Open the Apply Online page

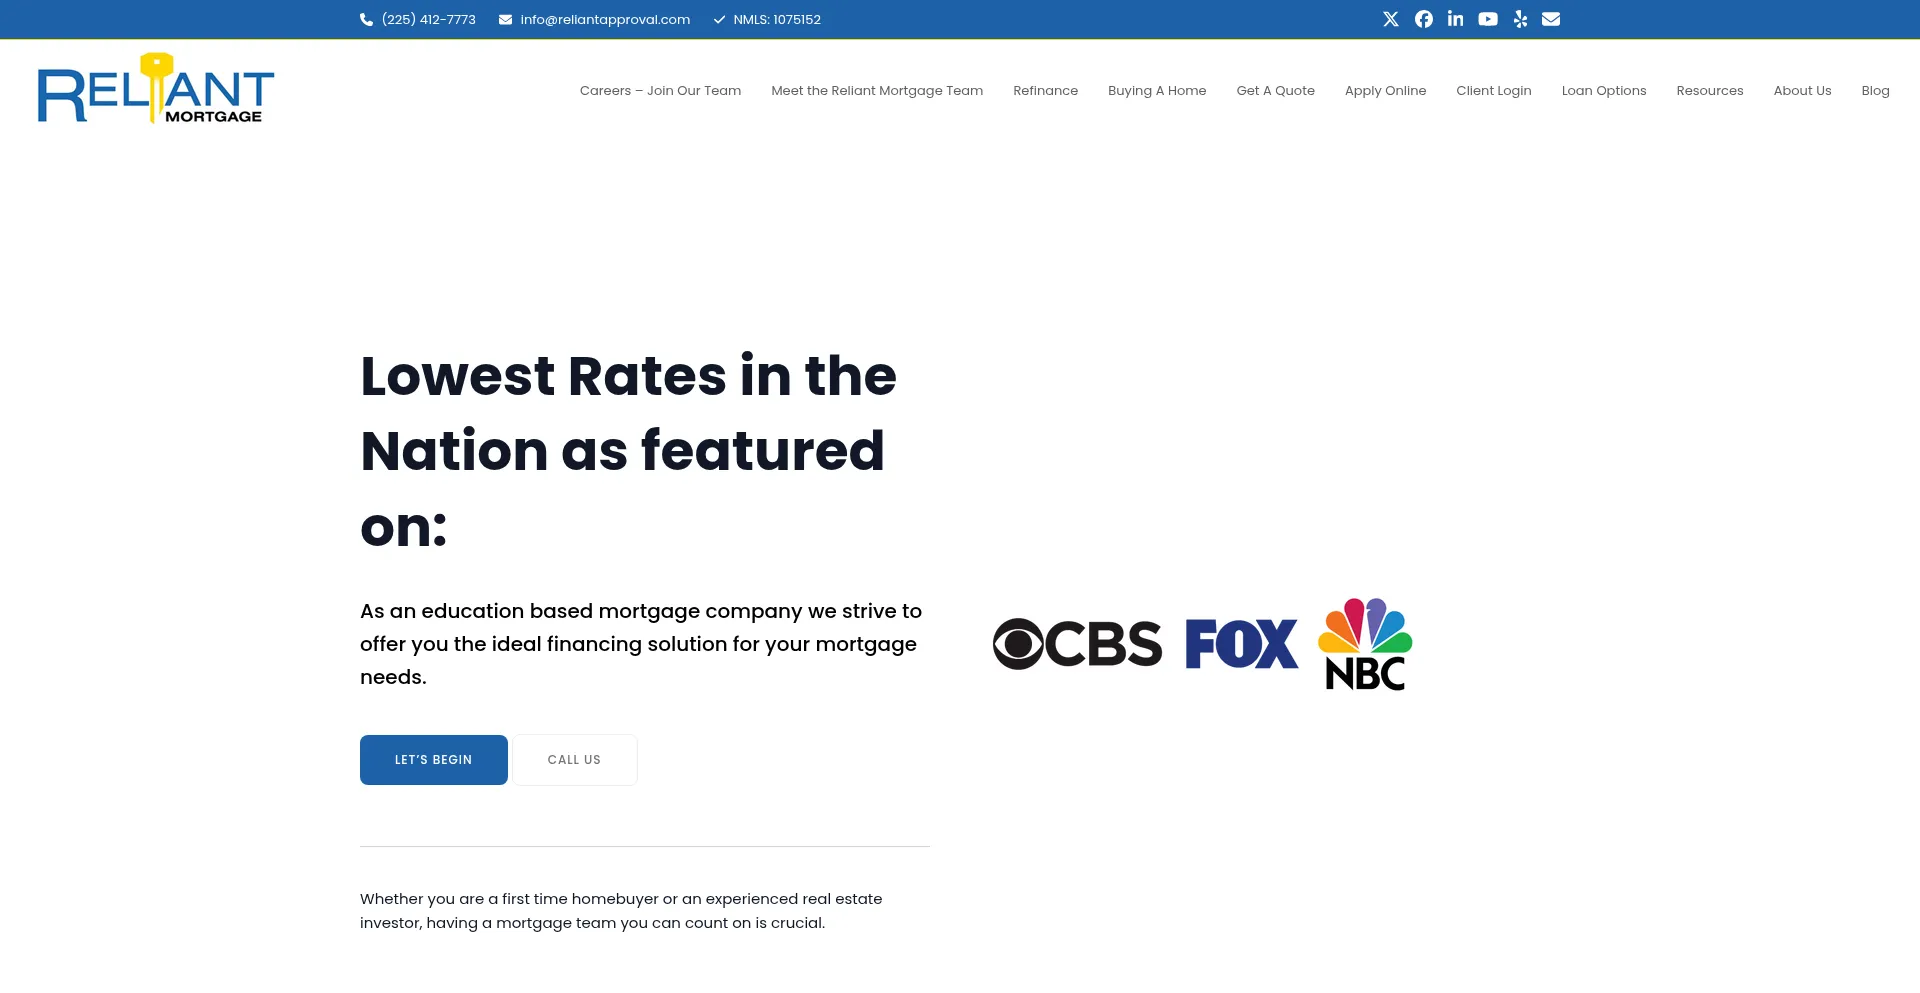point(1385,91)
